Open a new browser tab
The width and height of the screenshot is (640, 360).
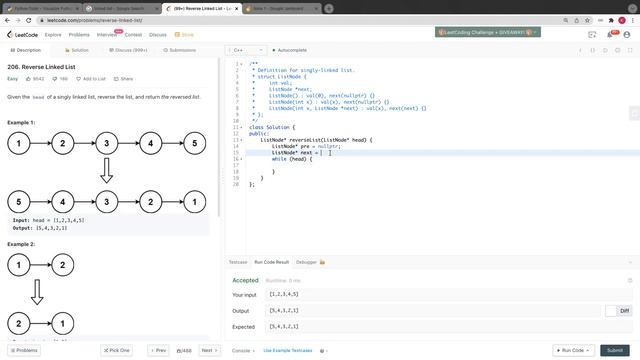pyautogui.click(x=329, y=8)
